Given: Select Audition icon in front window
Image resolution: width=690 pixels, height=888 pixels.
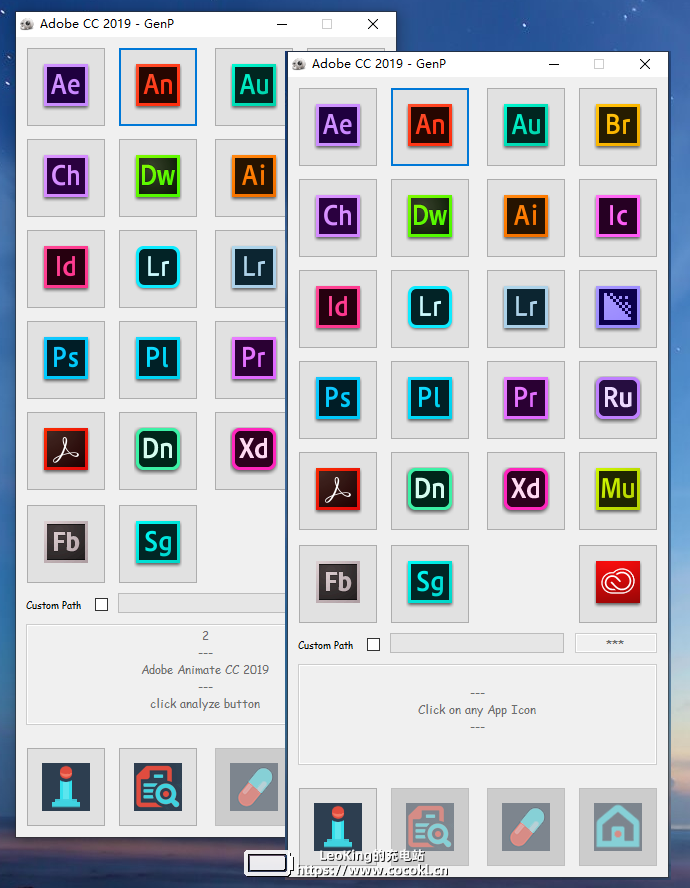Looking at the screenshot, I should [526, 126].
